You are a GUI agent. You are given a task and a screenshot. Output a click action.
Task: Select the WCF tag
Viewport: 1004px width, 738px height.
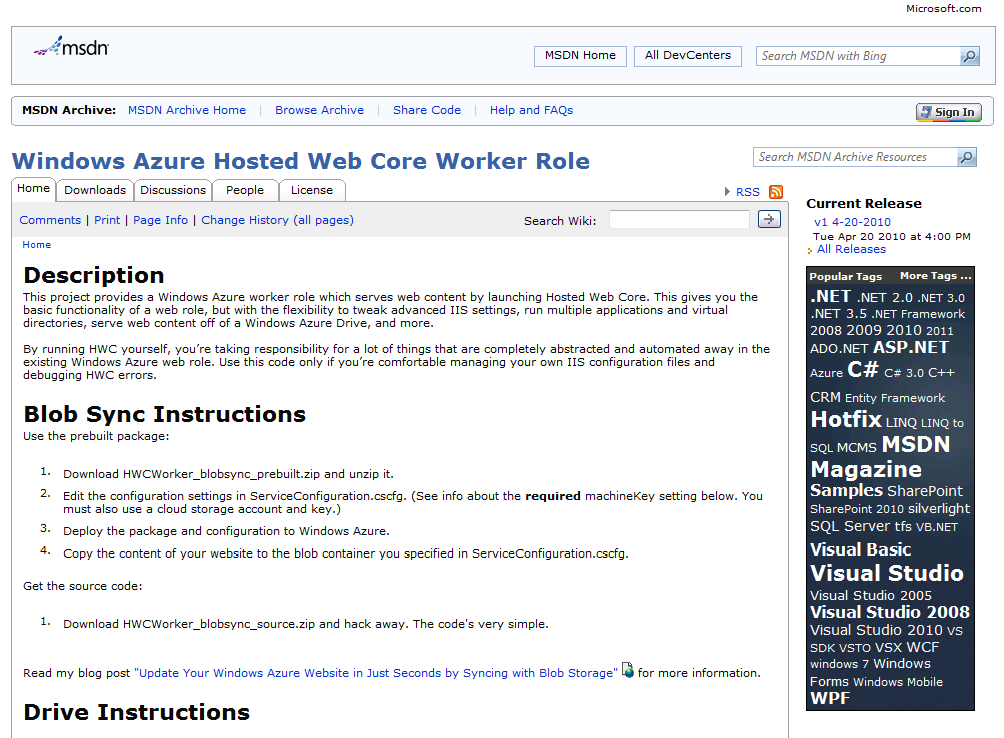point(923,647)
